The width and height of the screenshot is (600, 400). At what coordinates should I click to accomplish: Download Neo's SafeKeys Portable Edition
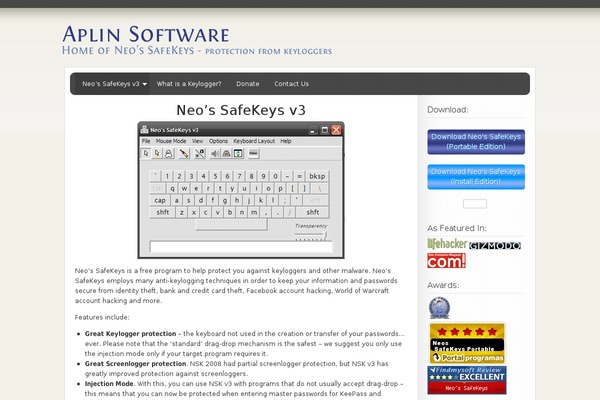tap(476, 142)
